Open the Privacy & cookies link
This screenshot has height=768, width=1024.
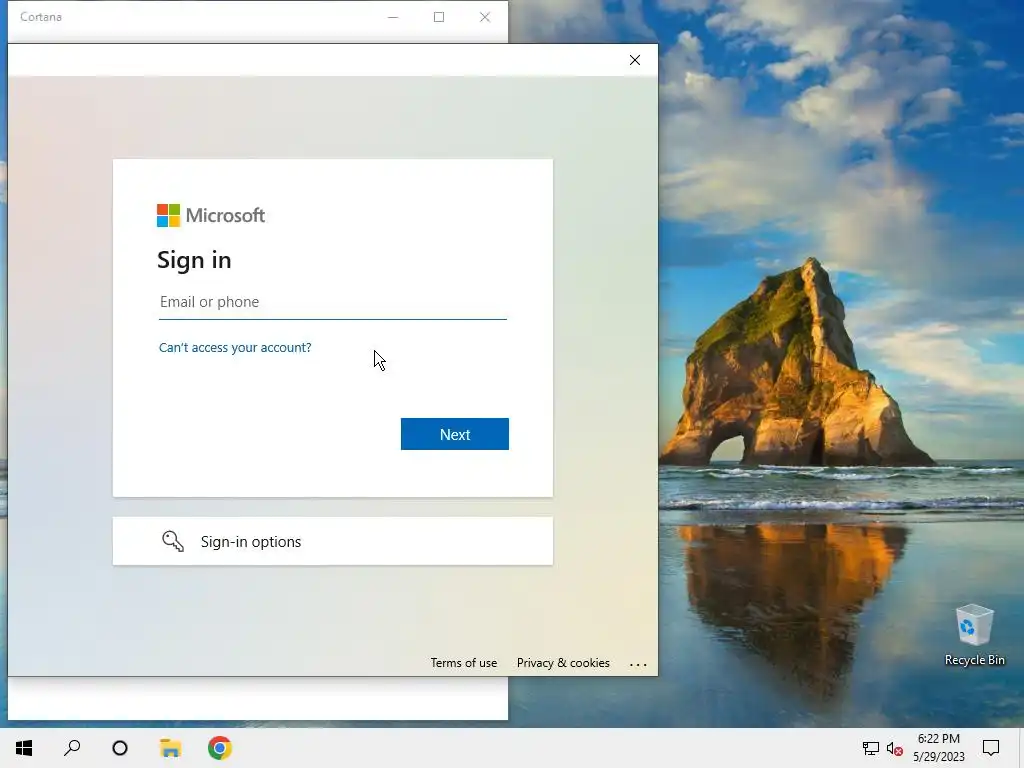tap(563, 663)
